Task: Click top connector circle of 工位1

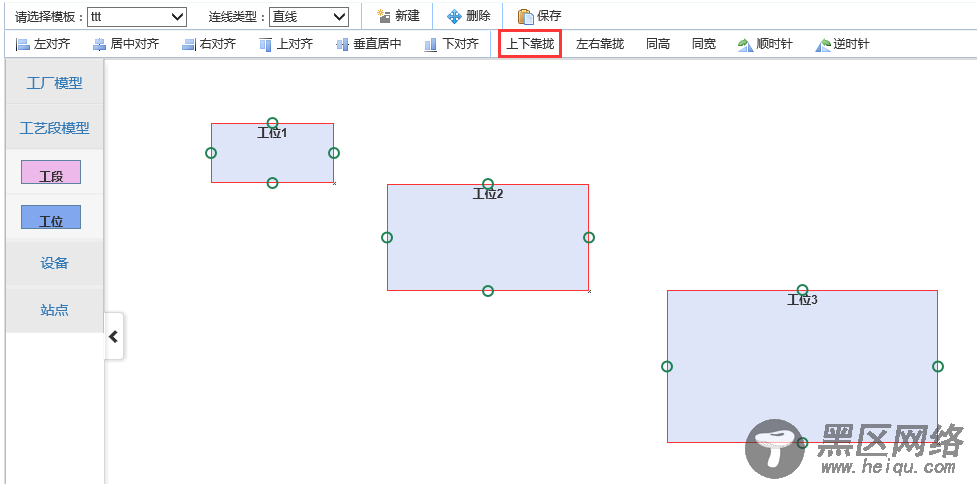Action: point(272,123)
